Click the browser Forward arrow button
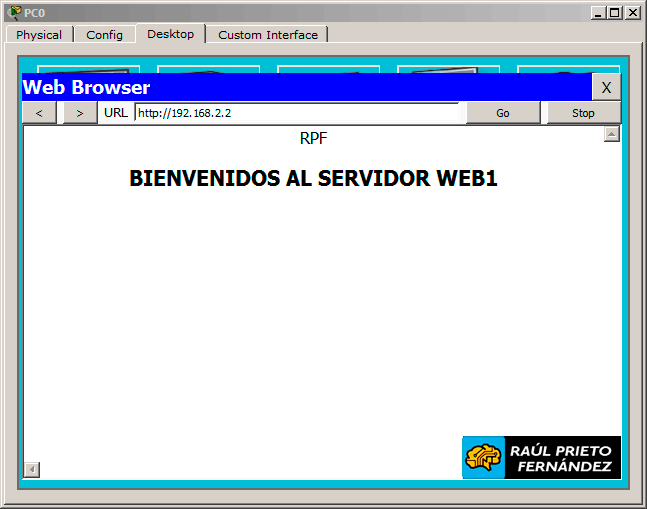Screen dimensions: 647x509 (x=79, y=113)
